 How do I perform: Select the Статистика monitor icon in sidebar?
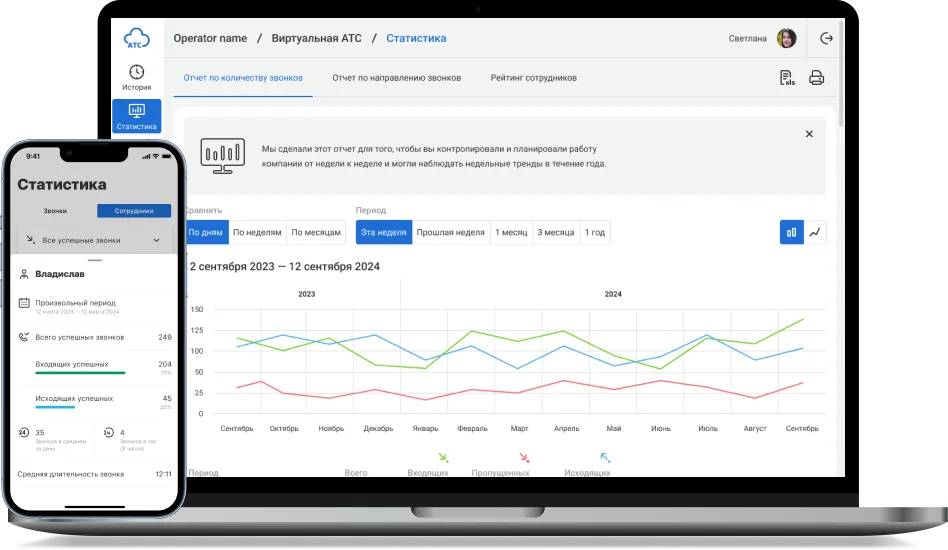(x=137, y=111)
